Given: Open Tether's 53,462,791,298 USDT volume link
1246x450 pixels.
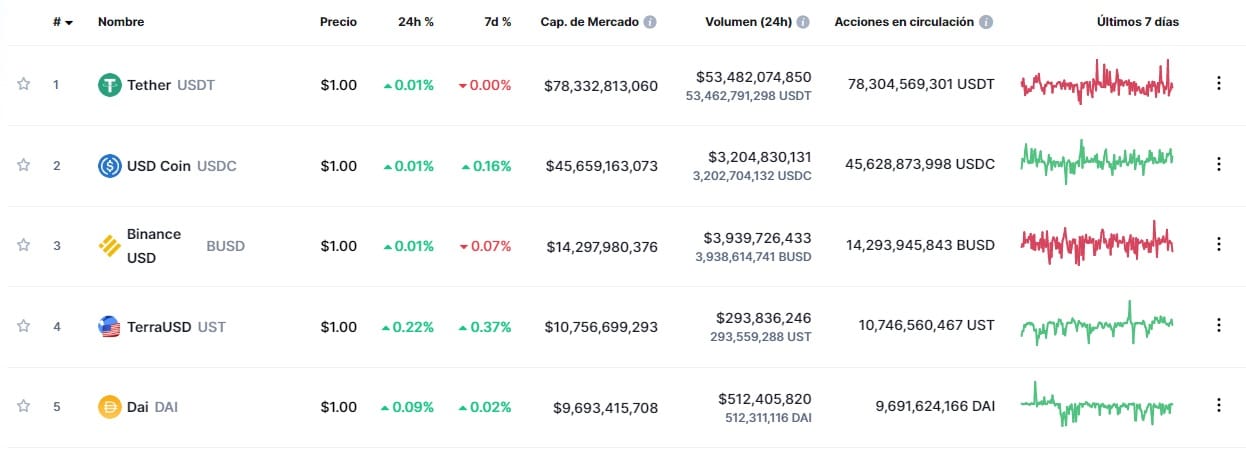Looking at the screenshot, I should [x=748, y=96].
